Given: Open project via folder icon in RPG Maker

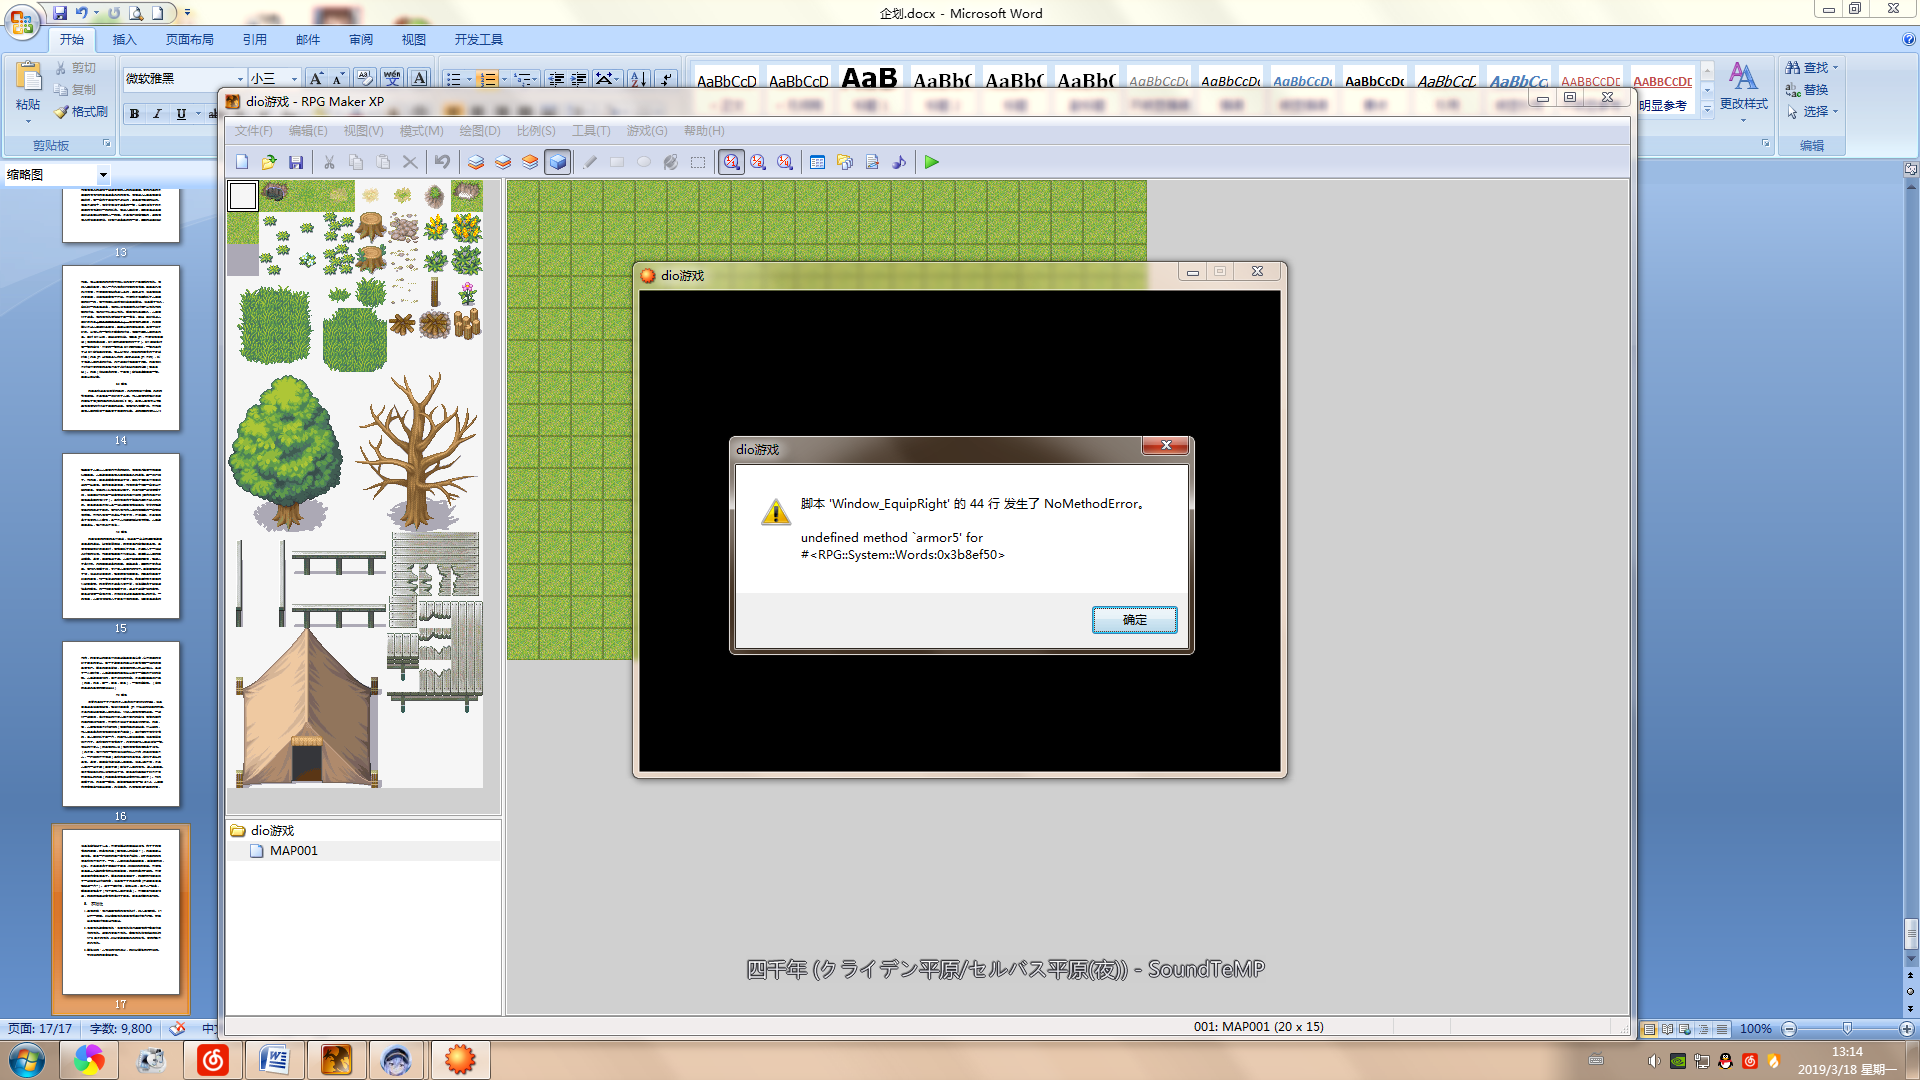Looking at the screenshot, I should [269, 162].
